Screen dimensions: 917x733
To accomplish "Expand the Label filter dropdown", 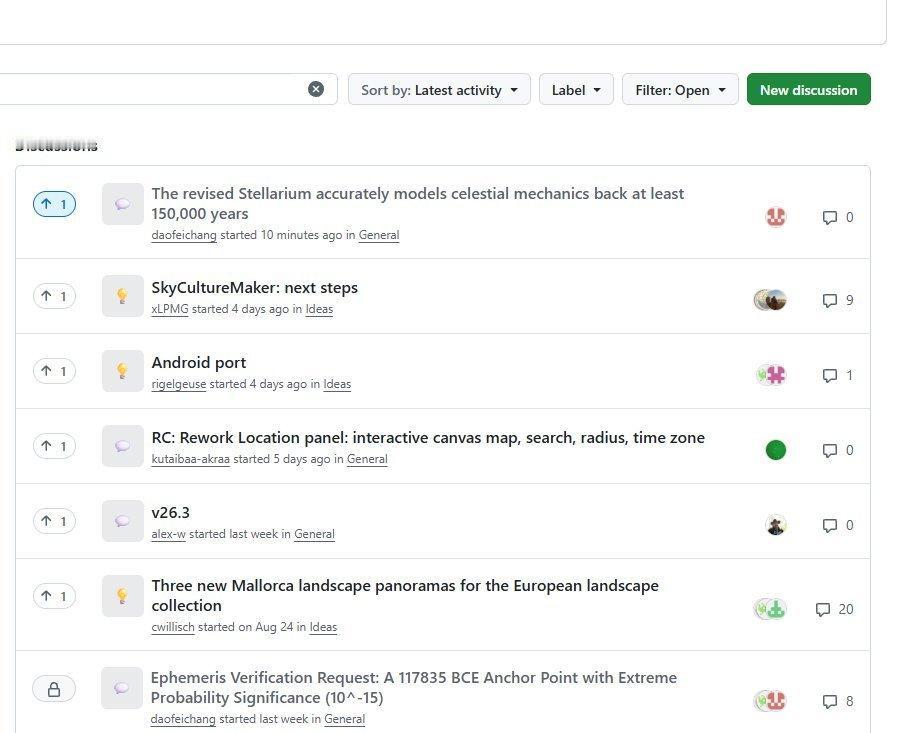I will 576,90.
